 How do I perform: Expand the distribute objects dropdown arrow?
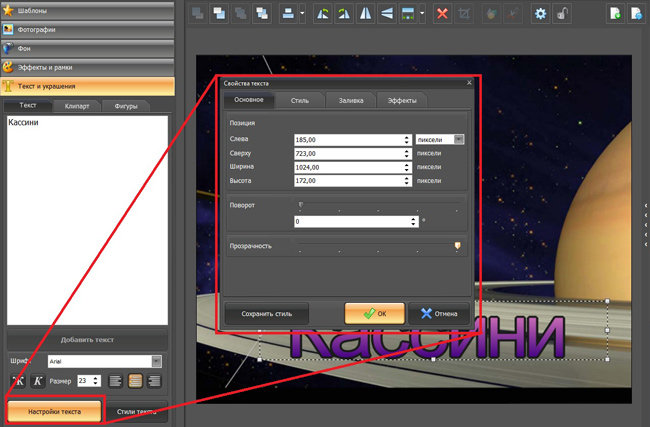(x=422, y=14)
